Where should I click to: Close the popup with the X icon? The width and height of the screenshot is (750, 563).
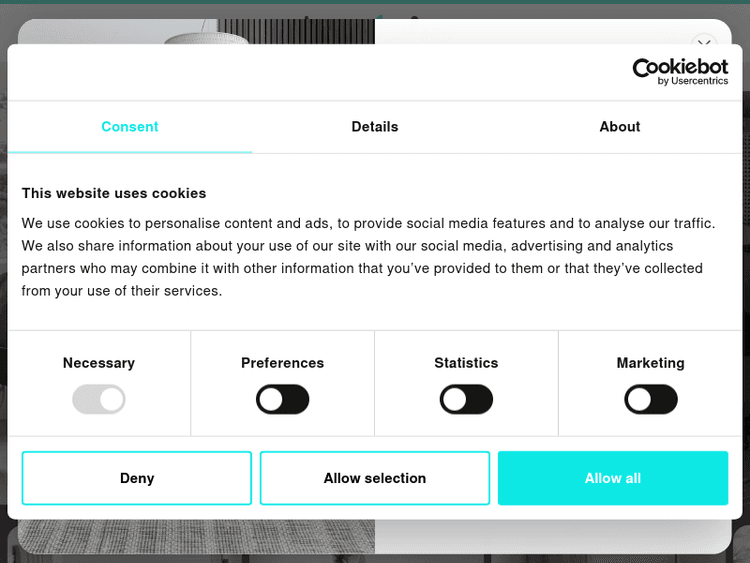tap(704, 39)
